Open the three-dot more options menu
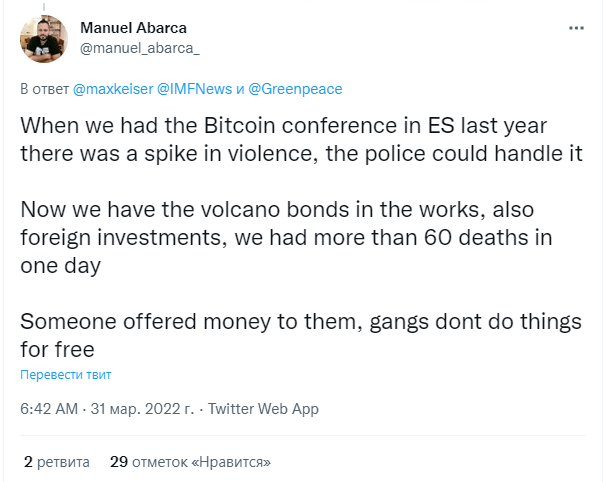Image resolution: width=603 pixels, height=482 pixels. 576,28
